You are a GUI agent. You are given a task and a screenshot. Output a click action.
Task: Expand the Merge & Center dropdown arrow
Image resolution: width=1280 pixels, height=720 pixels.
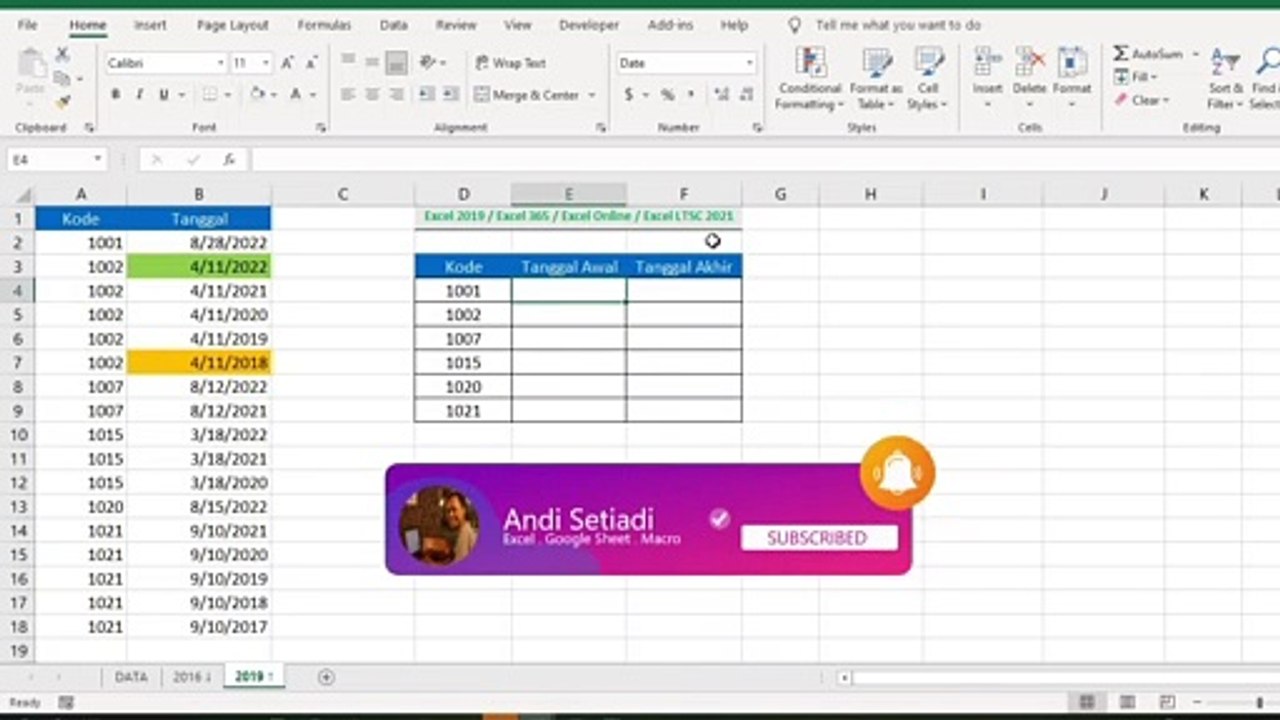[x=592, y=95]
